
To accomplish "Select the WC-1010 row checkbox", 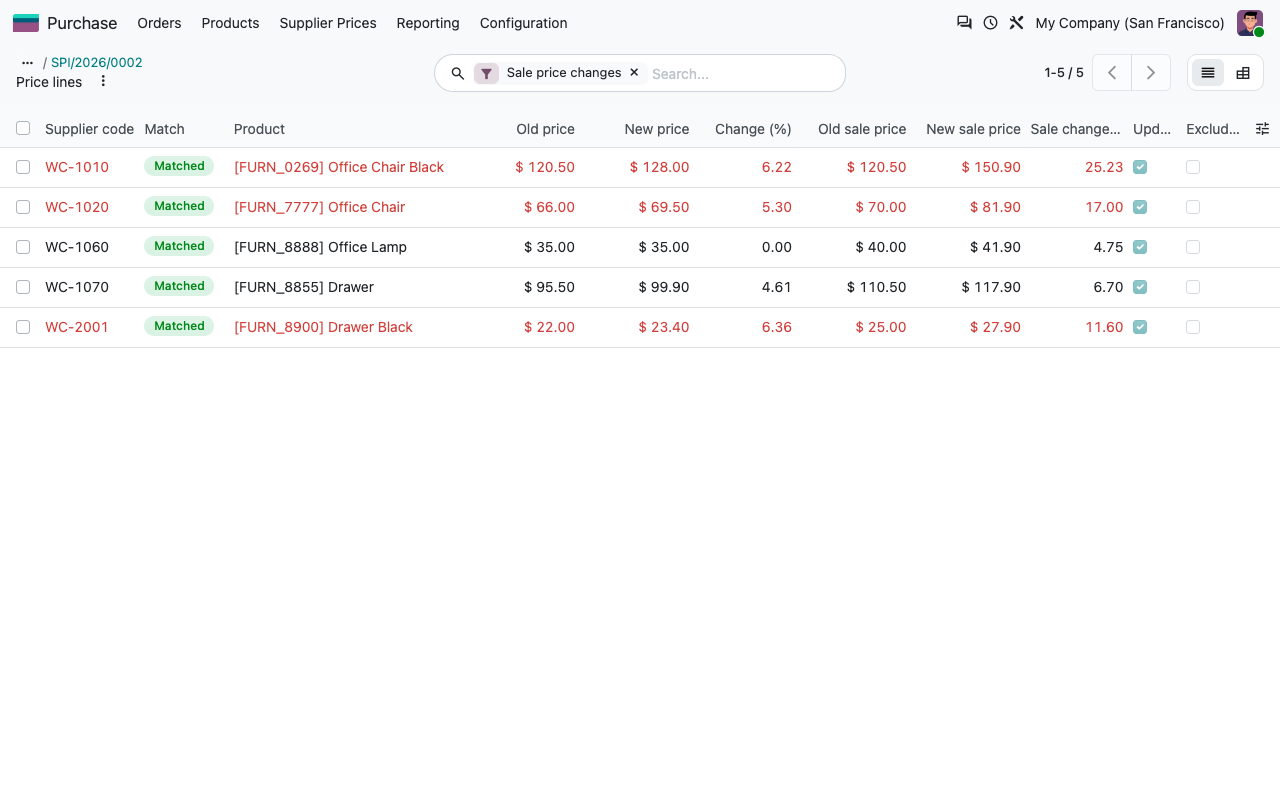I will pos(23,167).
